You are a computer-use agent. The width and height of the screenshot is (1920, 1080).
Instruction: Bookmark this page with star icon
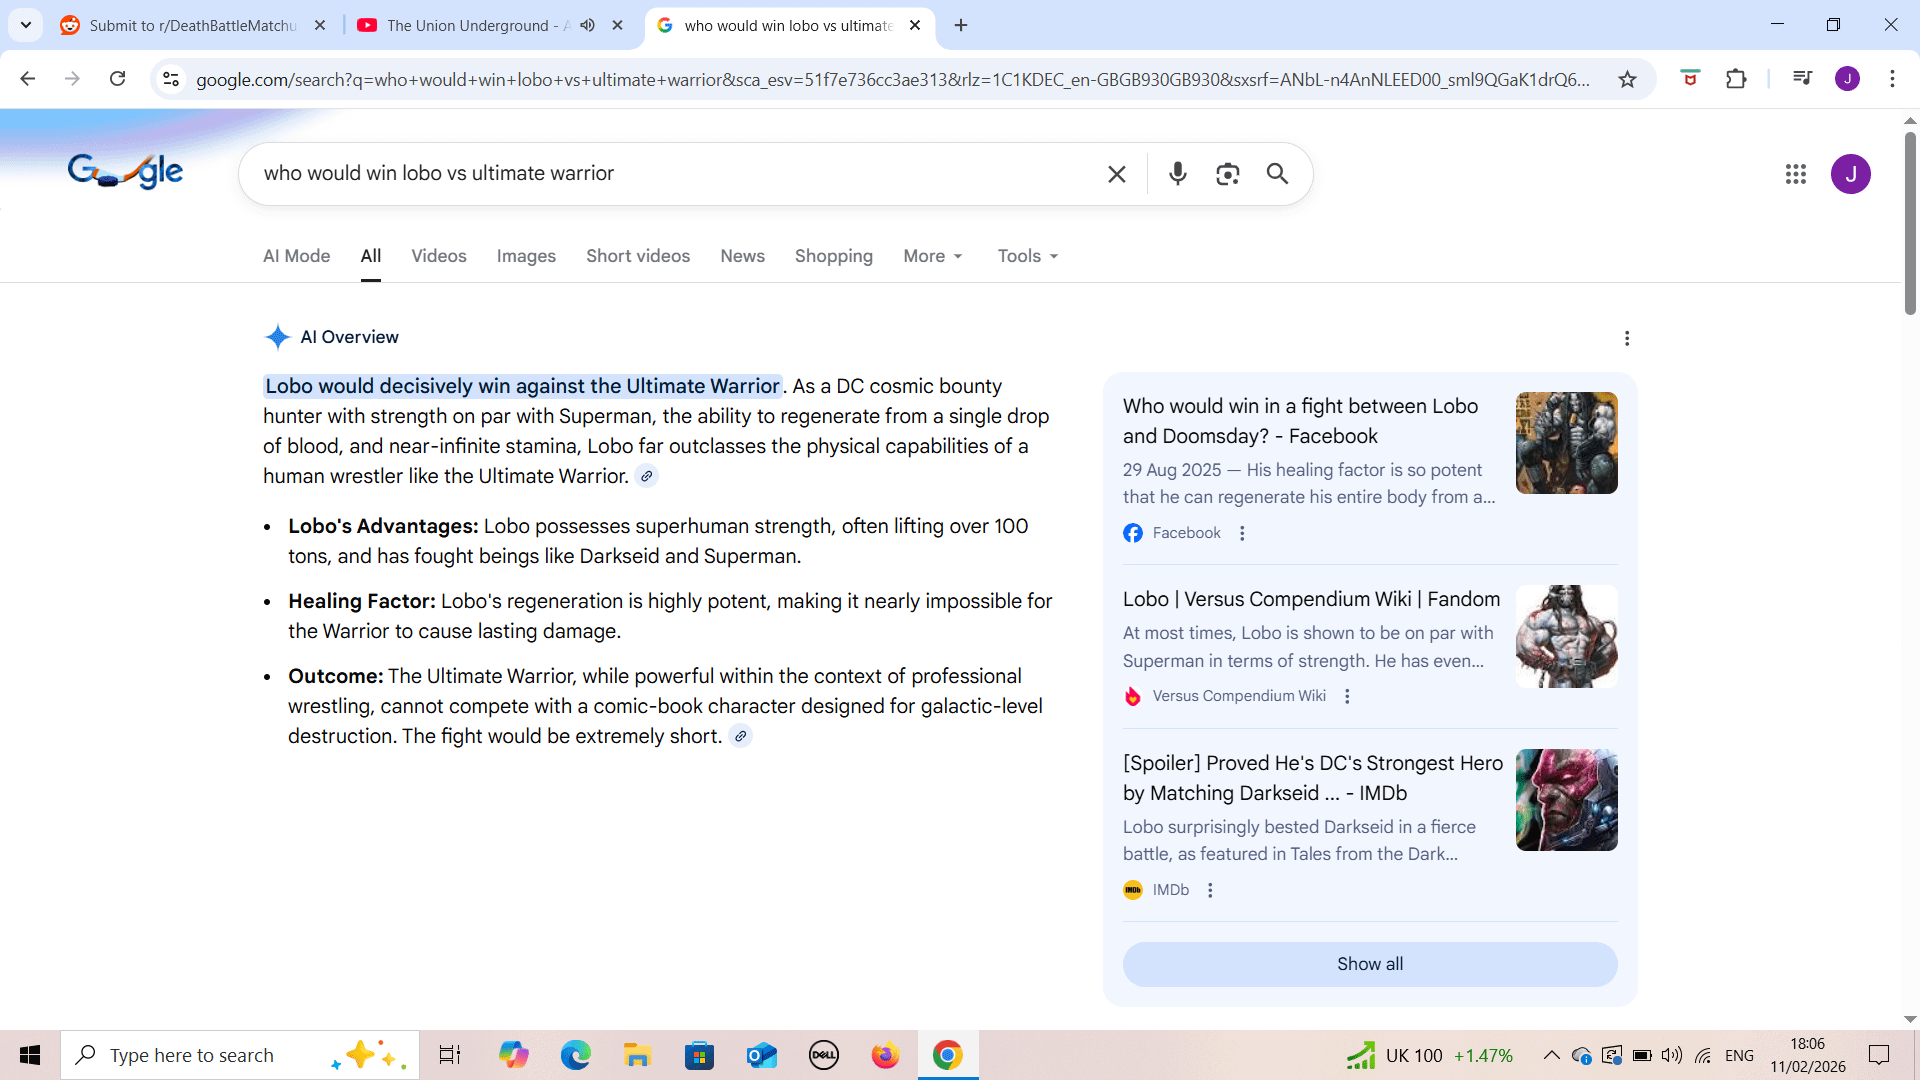click(x=1628, y=79)
